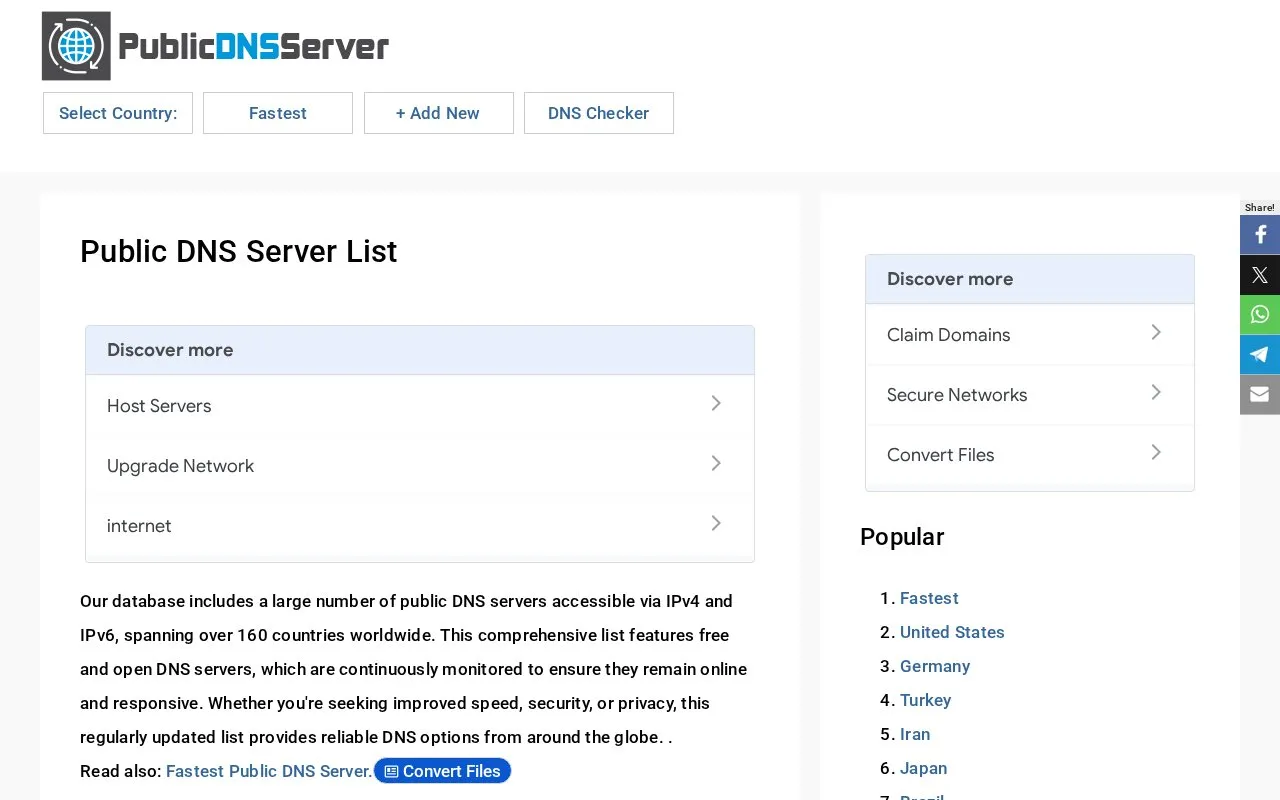
Task: Click the main Discover more header
Action: coord(420,350)
